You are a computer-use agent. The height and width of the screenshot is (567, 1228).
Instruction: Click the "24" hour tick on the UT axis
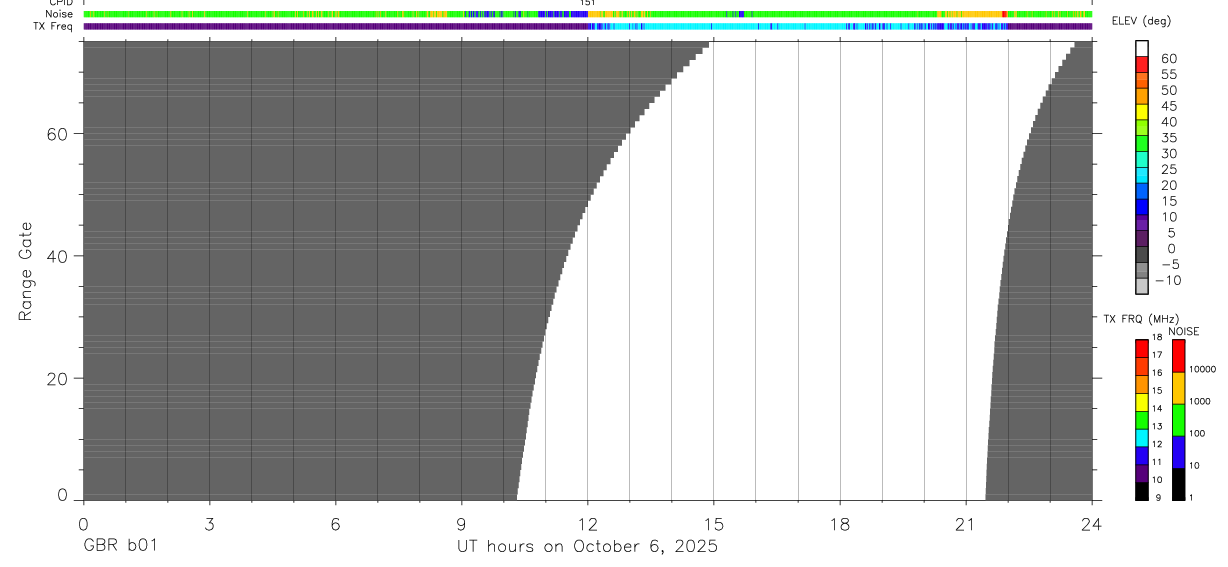[1092, 524]
